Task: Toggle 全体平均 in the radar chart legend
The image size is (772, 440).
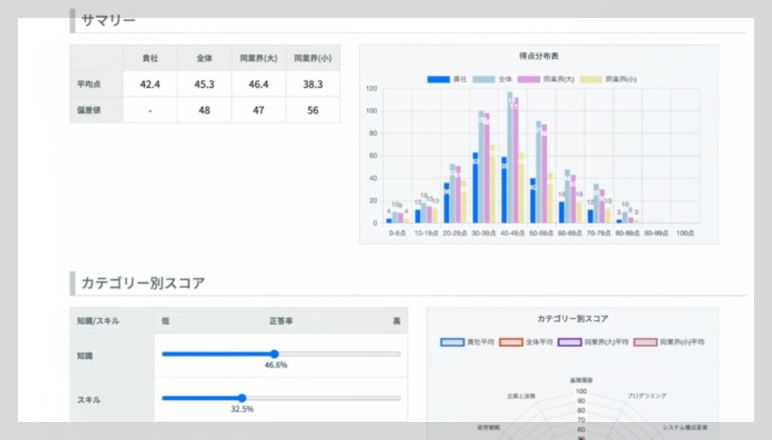Action: pyautogui.click(x=522, y=342)
